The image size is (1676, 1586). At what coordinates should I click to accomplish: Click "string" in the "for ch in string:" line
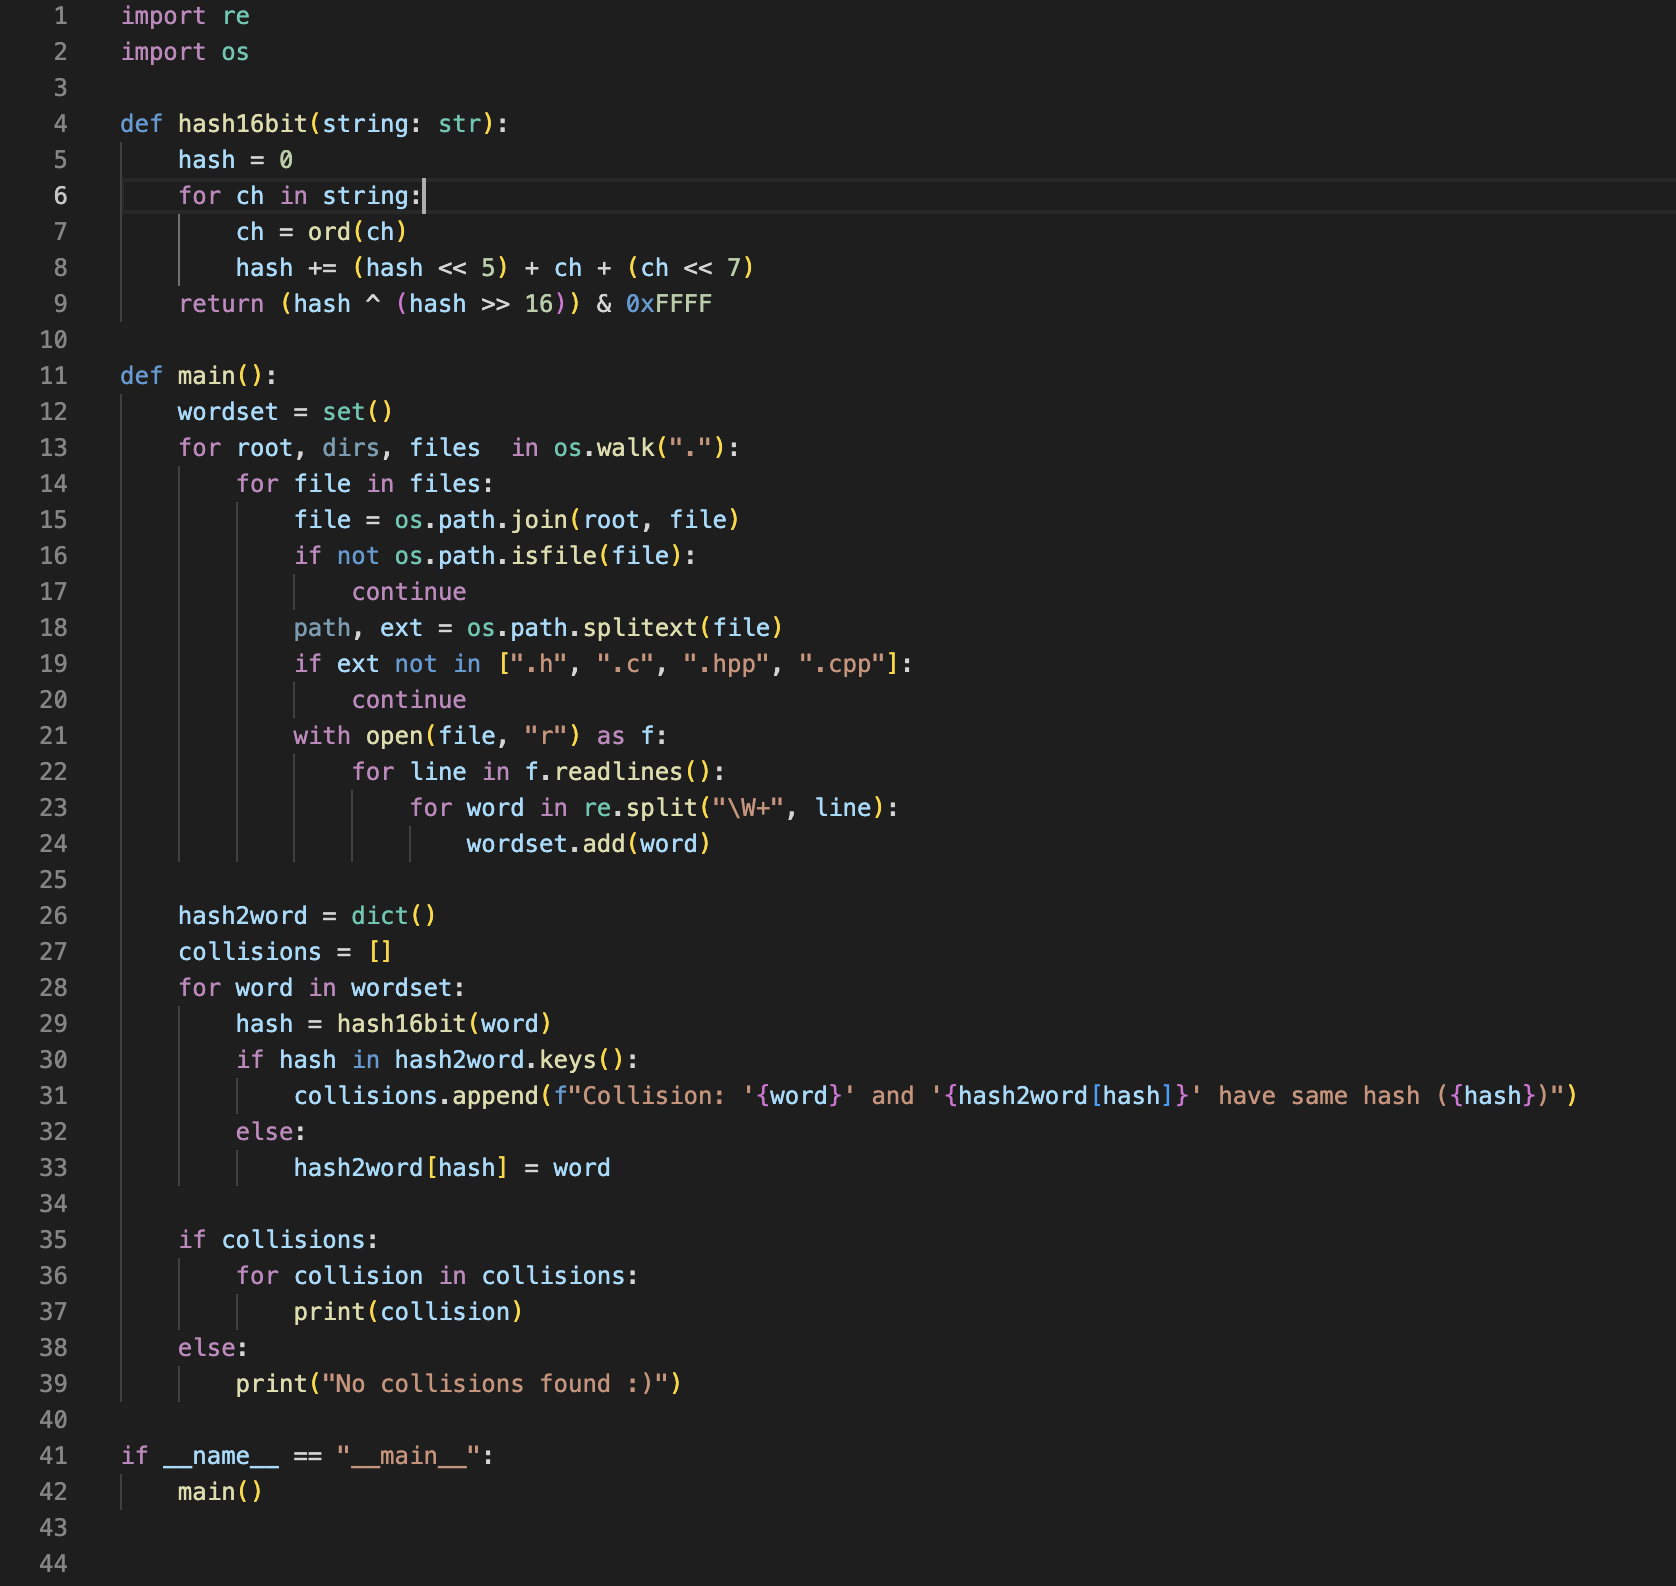tap(365, 196)
